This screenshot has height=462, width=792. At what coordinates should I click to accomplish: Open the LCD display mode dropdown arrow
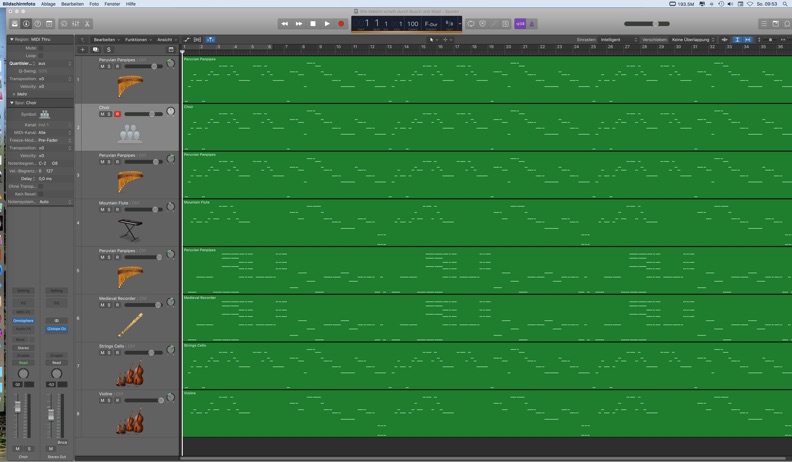pos(460,24)
